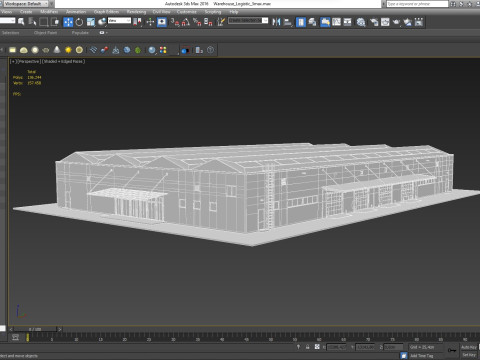Switch to the Object Paint ribbon tab
The width and height of the screenshot is (480, 360).
(x=45, y=33)
